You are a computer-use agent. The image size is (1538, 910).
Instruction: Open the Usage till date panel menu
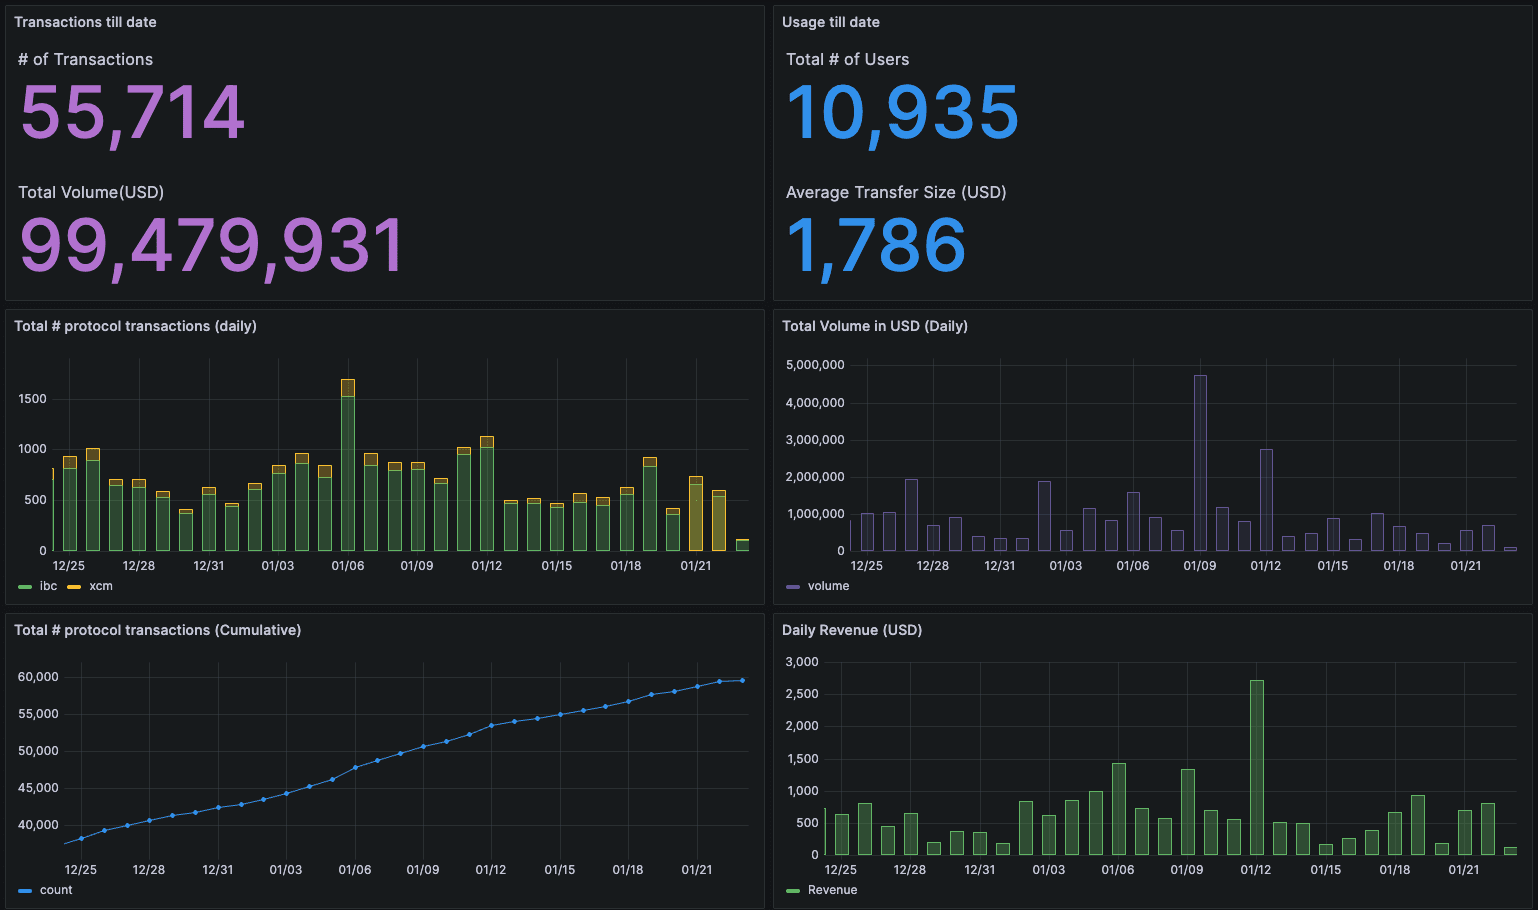pos(830,22)
